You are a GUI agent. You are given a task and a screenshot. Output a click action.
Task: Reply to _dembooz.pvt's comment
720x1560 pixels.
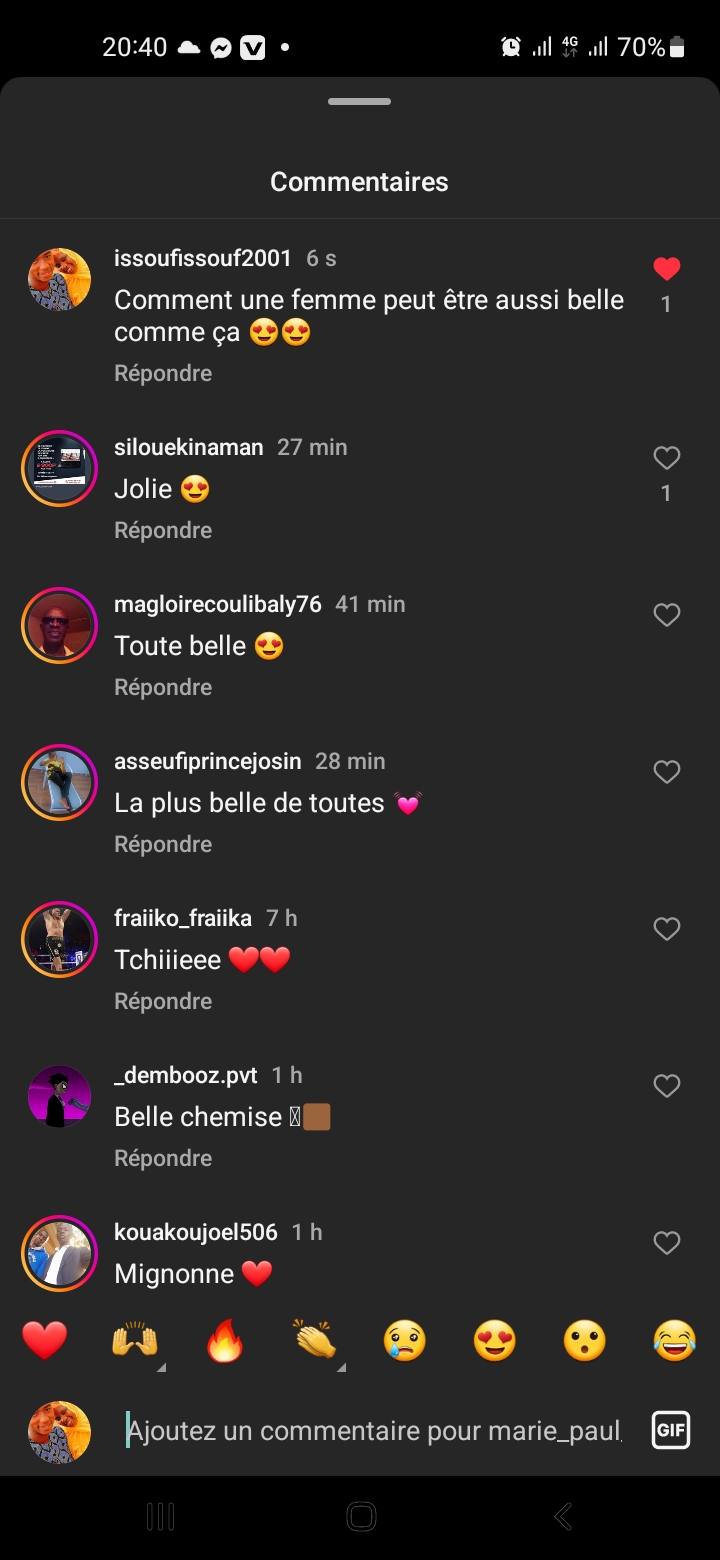coord(163,1158)
